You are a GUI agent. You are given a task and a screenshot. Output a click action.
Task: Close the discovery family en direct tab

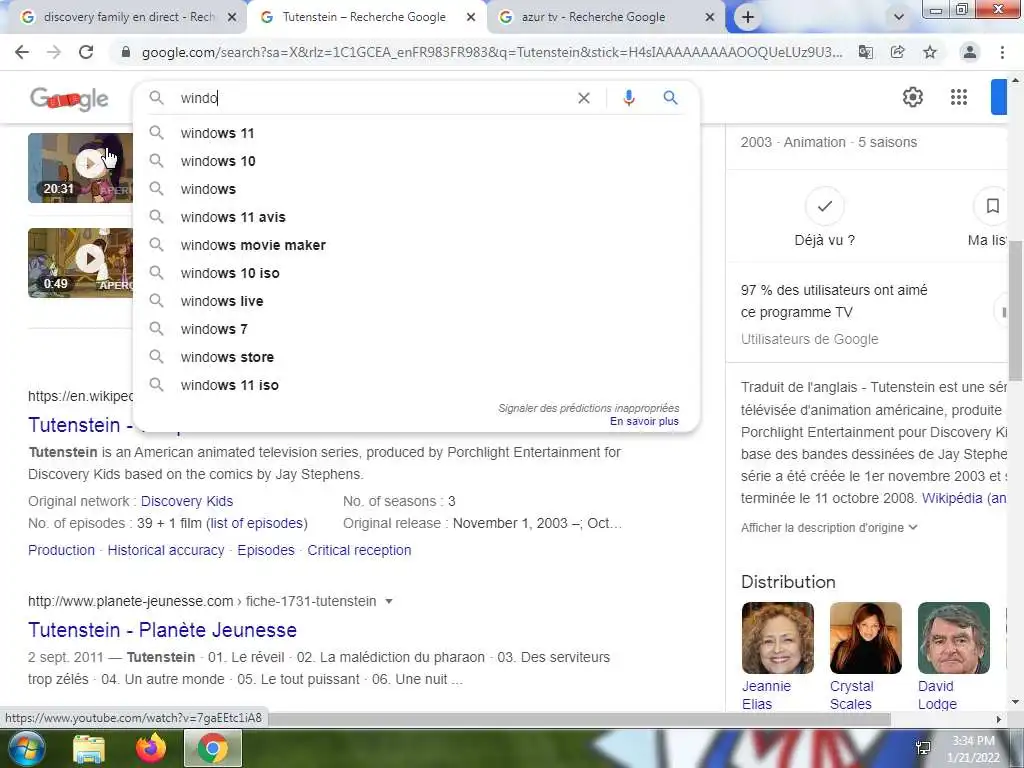(x=232, y=18)
